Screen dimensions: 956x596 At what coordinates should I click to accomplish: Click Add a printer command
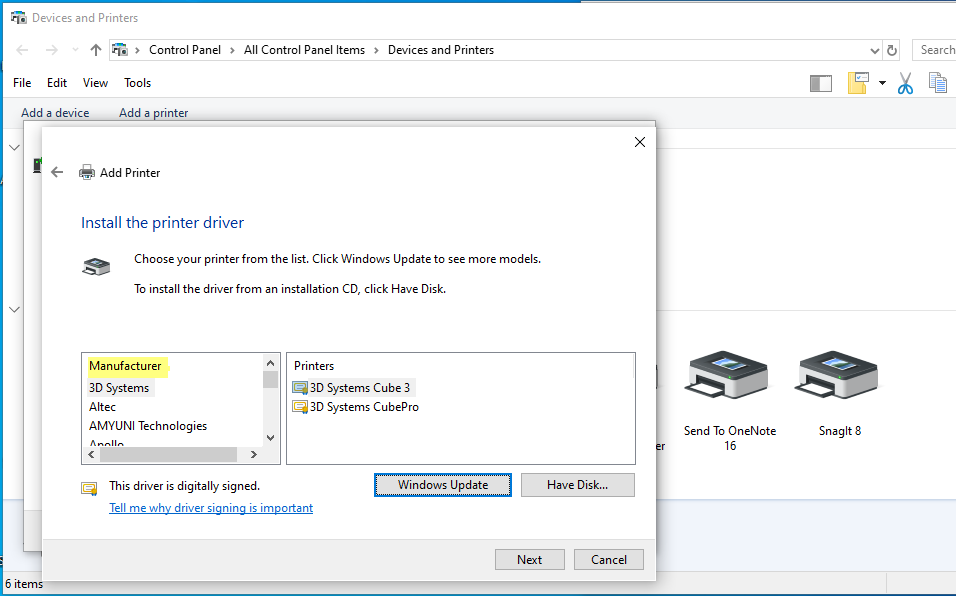coord(154,113)
